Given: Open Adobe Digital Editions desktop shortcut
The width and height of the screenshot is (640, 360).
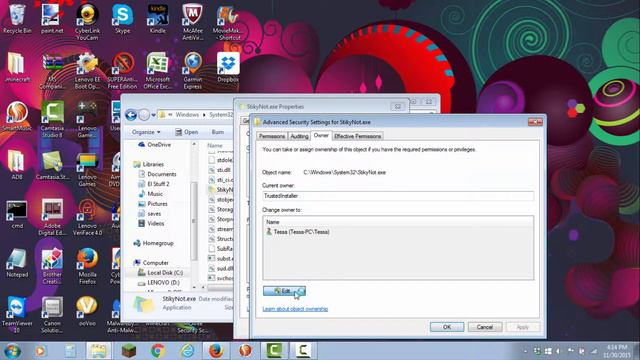Looking at the screenshot, I should pyautogui.click(x=52, y=217).
